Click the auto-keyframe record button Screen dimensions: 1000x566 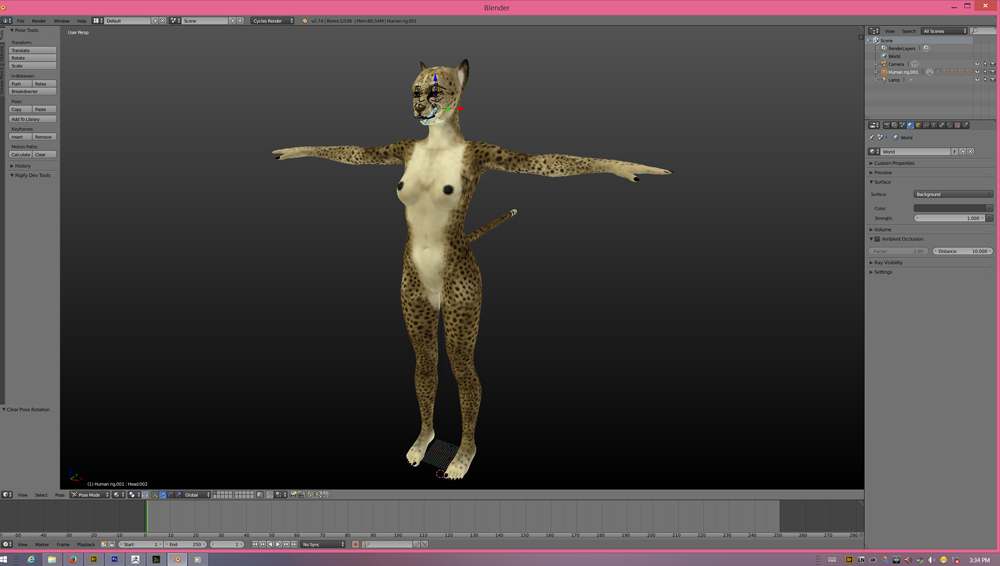(x=355, y=544)
